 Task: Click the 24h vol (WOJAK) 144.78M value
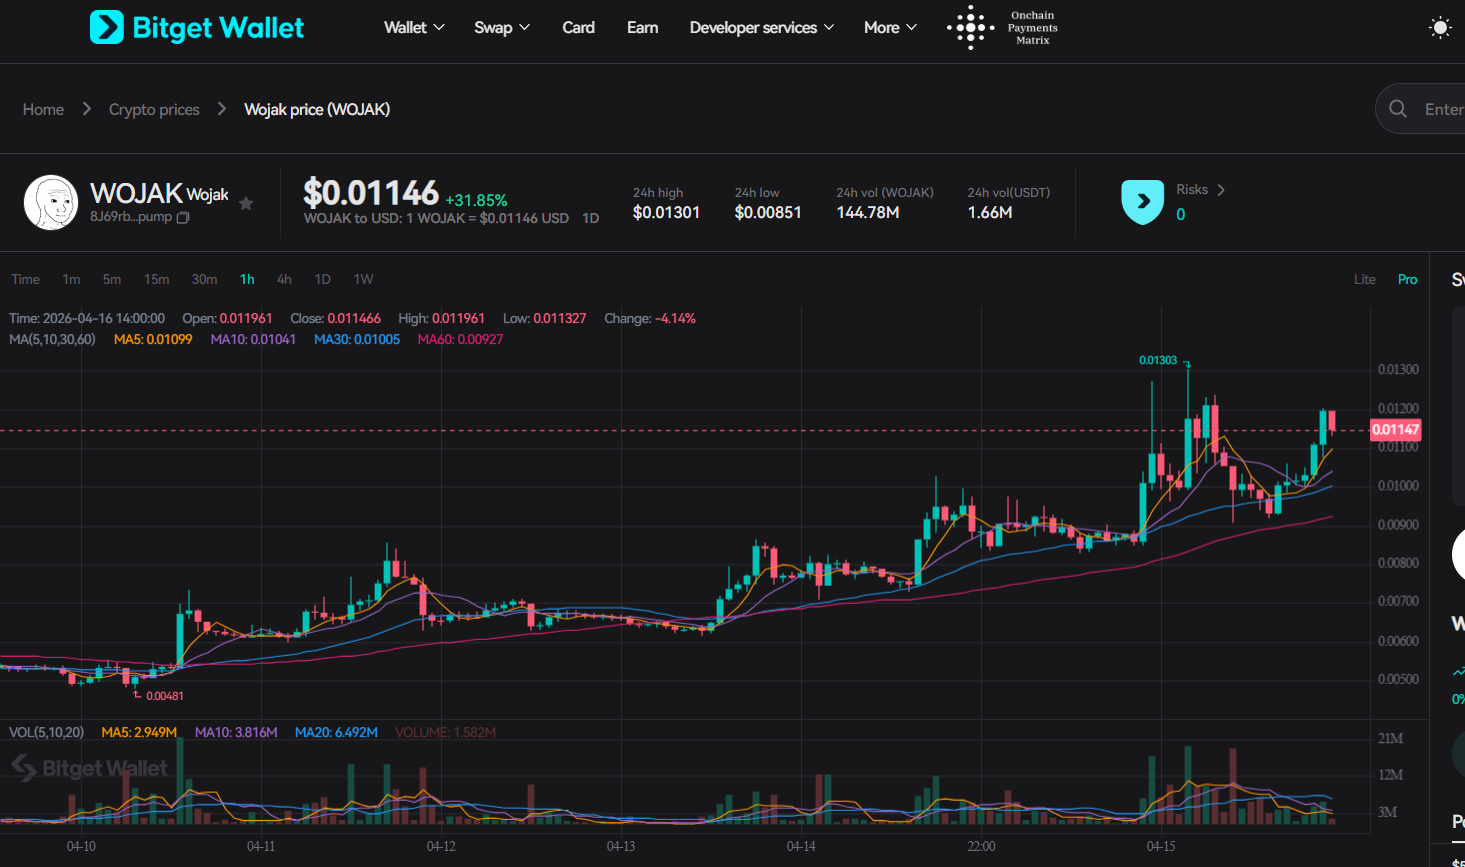[868, 212]
